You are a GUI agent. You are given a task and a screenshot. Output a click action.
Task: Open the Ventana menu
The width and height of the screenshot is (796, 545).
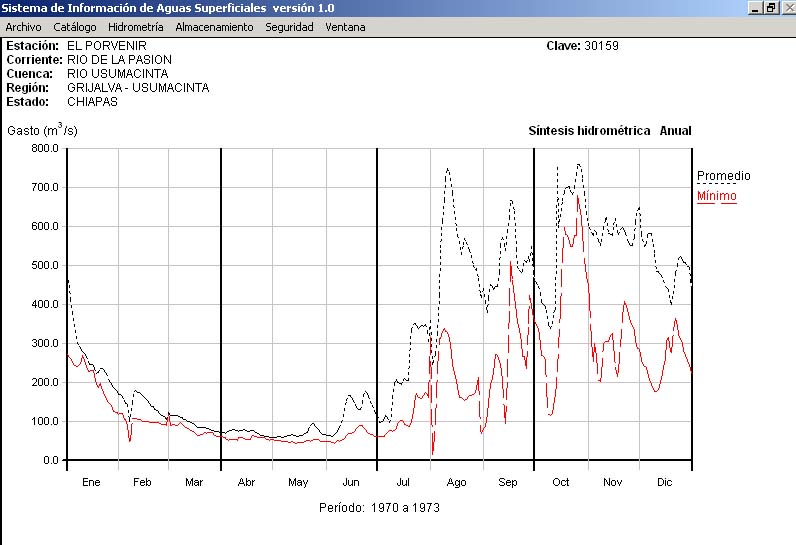345,27
